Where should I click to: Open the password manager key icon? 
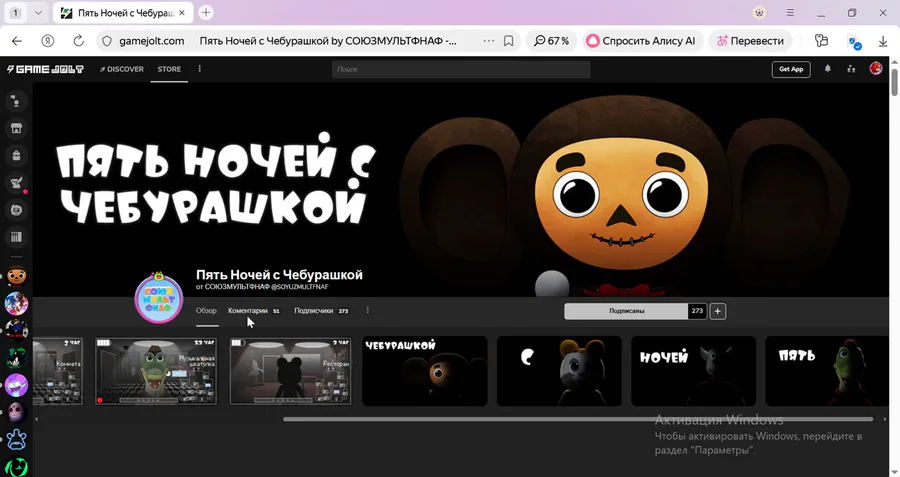click(x=821, y=41)
